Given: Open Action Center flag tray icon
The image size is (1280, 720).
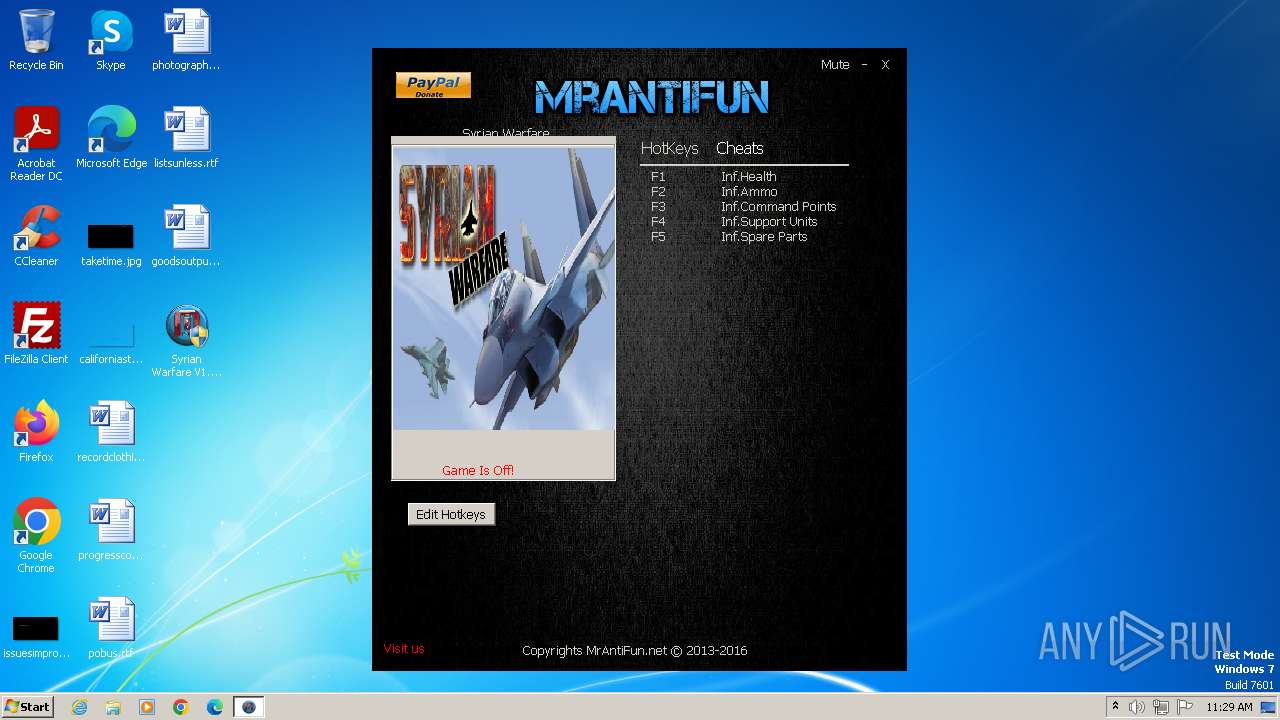Looking at the screenshot, I should [1185, 707].
